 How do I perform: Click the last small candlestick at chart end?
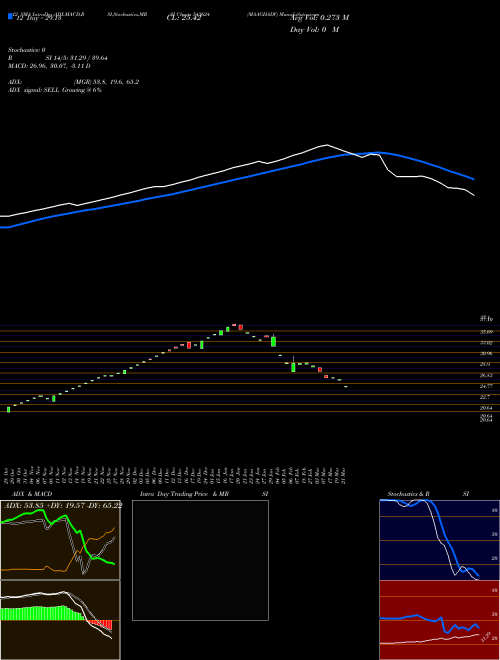click(346, 386)
